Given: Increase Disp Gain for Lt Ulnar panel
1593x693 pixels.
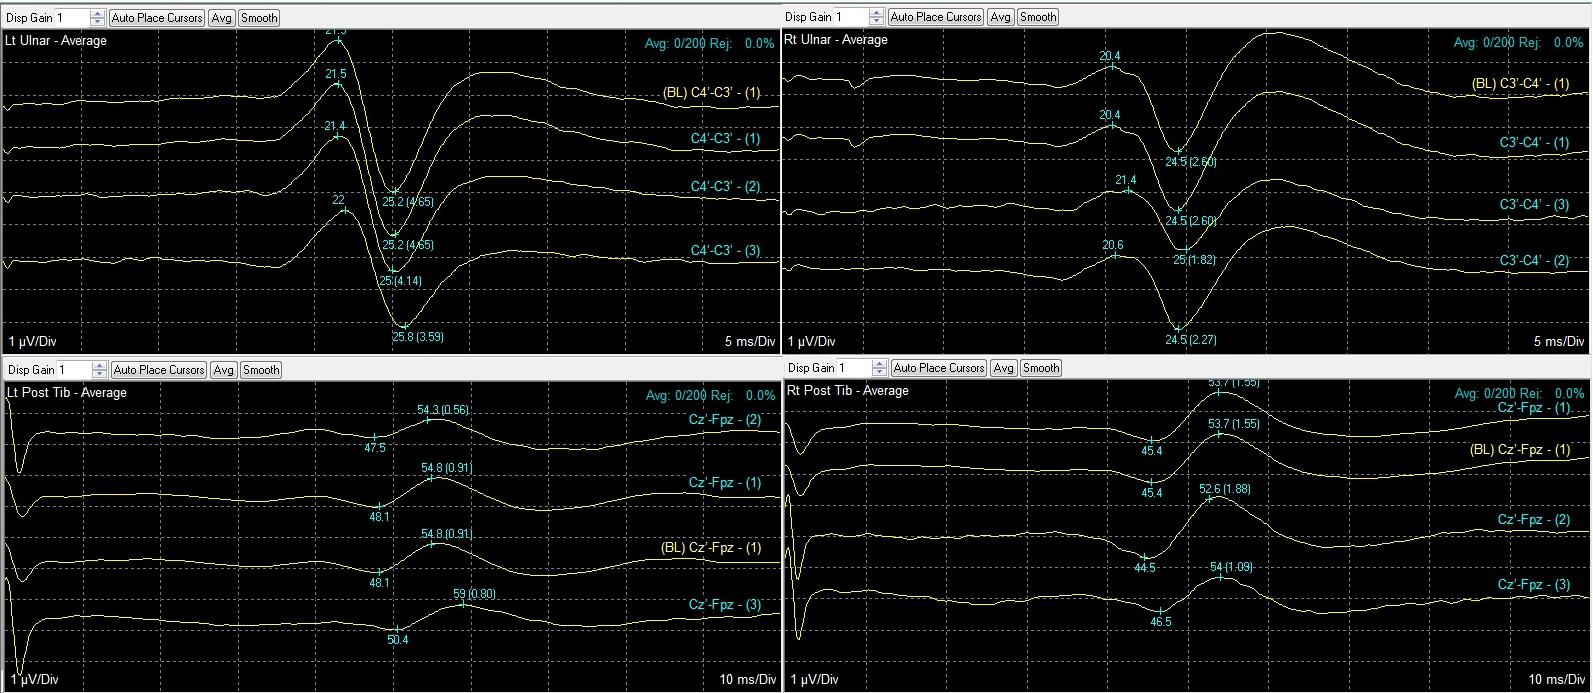Looking at the screenshot, I should point(97,14).
